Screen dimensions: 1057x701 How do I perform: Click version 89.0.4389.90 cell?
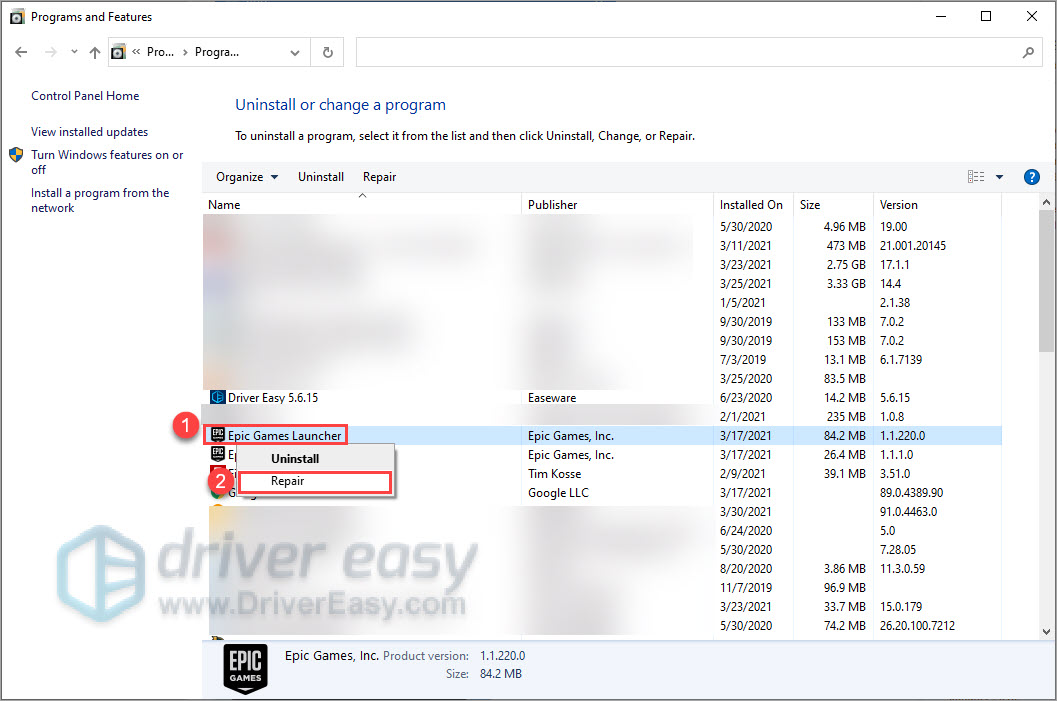pos(911,493)
